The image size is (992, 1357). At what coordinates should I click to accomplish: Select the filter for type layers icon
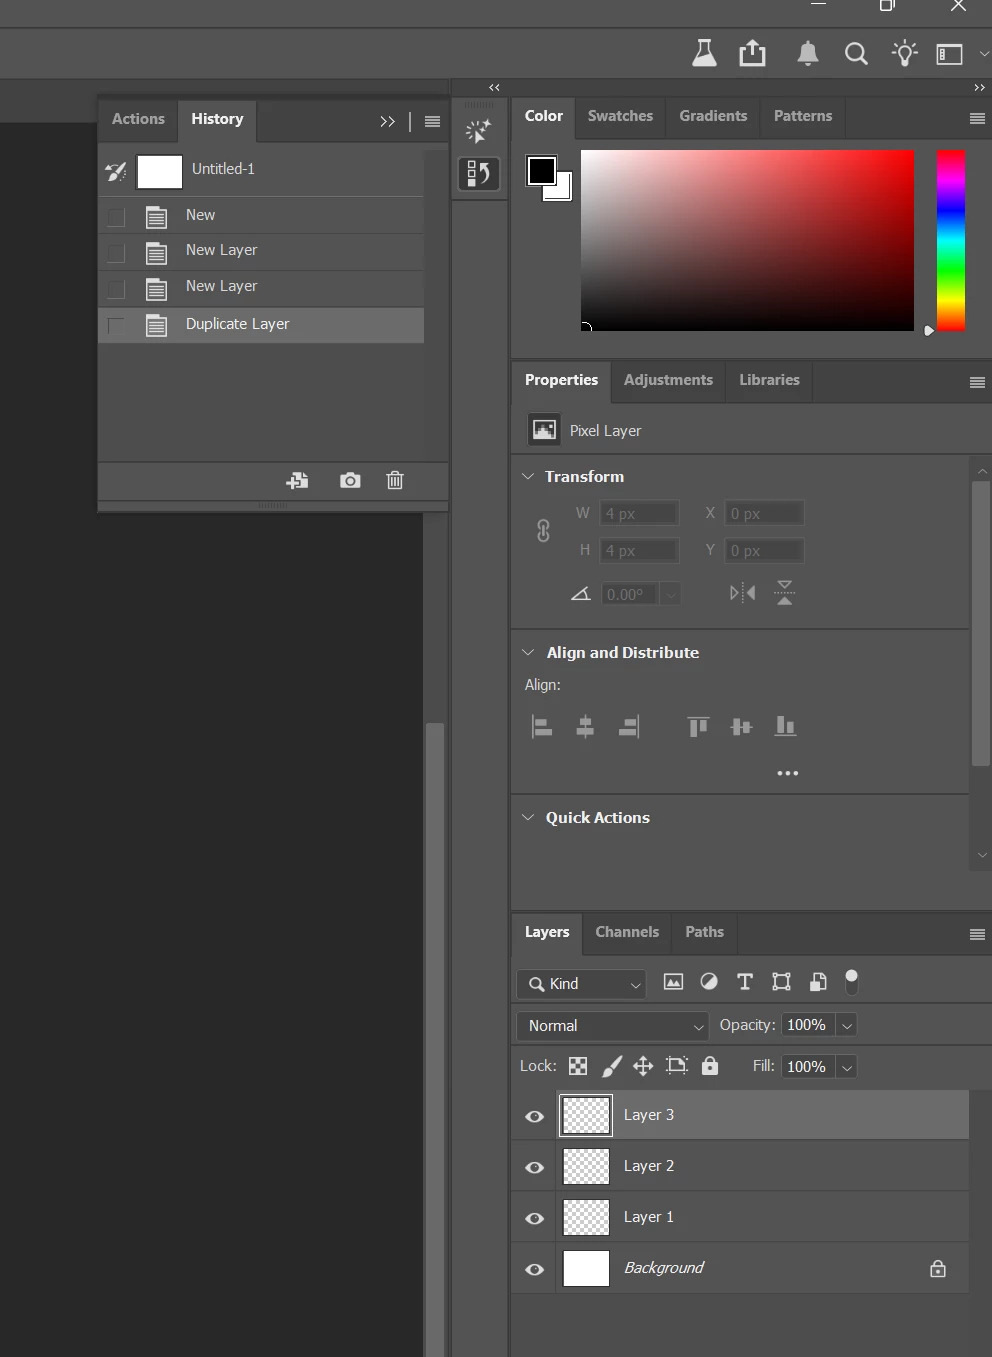(x=745, y=982)
